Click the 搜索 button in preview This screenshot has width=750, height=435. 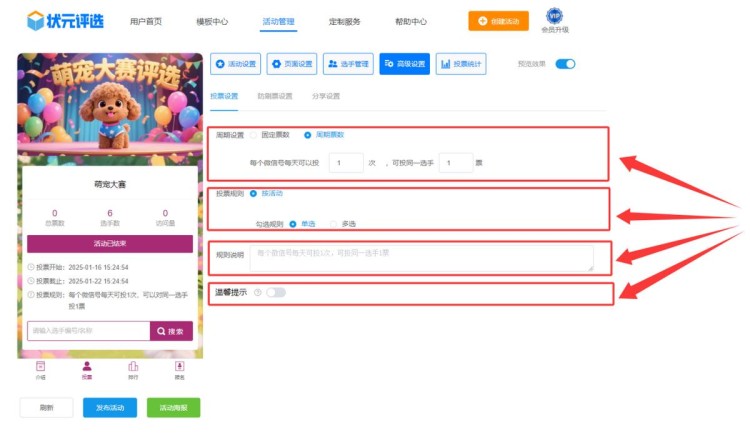coord(171,331)
